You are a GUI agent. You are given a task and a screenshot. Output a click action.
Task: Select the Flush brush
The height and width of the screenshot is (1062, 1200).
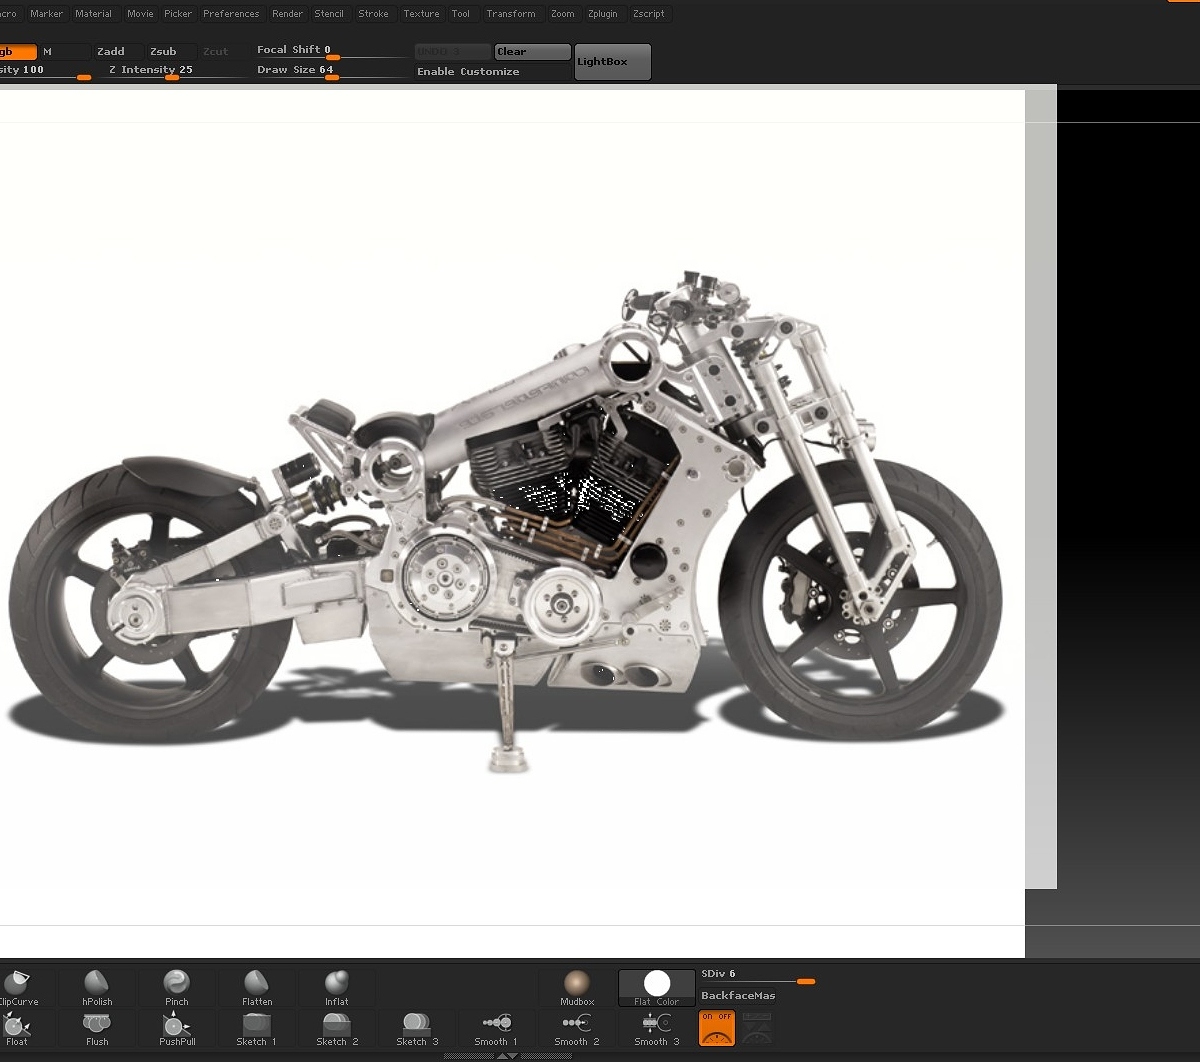click(x=97, y=1028)
